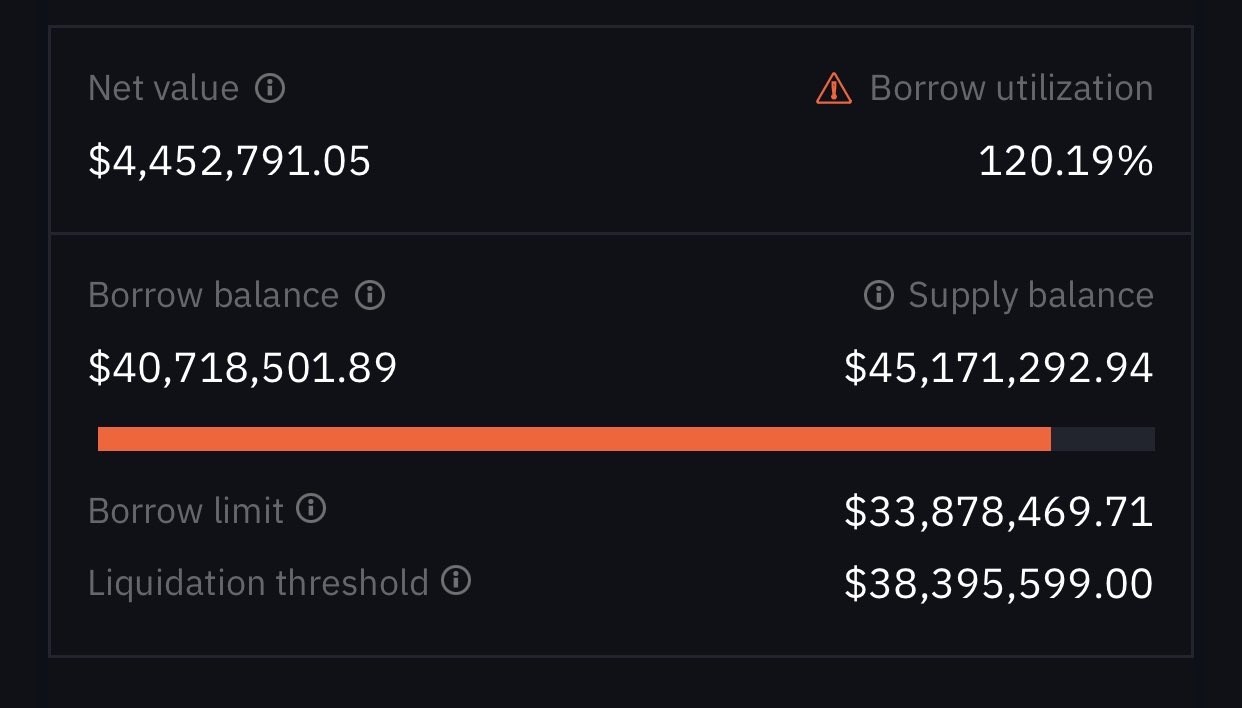The image size is (1242, 708).
Task: Click the 120.19% utilization figure
Action: tap(1066, 161)
